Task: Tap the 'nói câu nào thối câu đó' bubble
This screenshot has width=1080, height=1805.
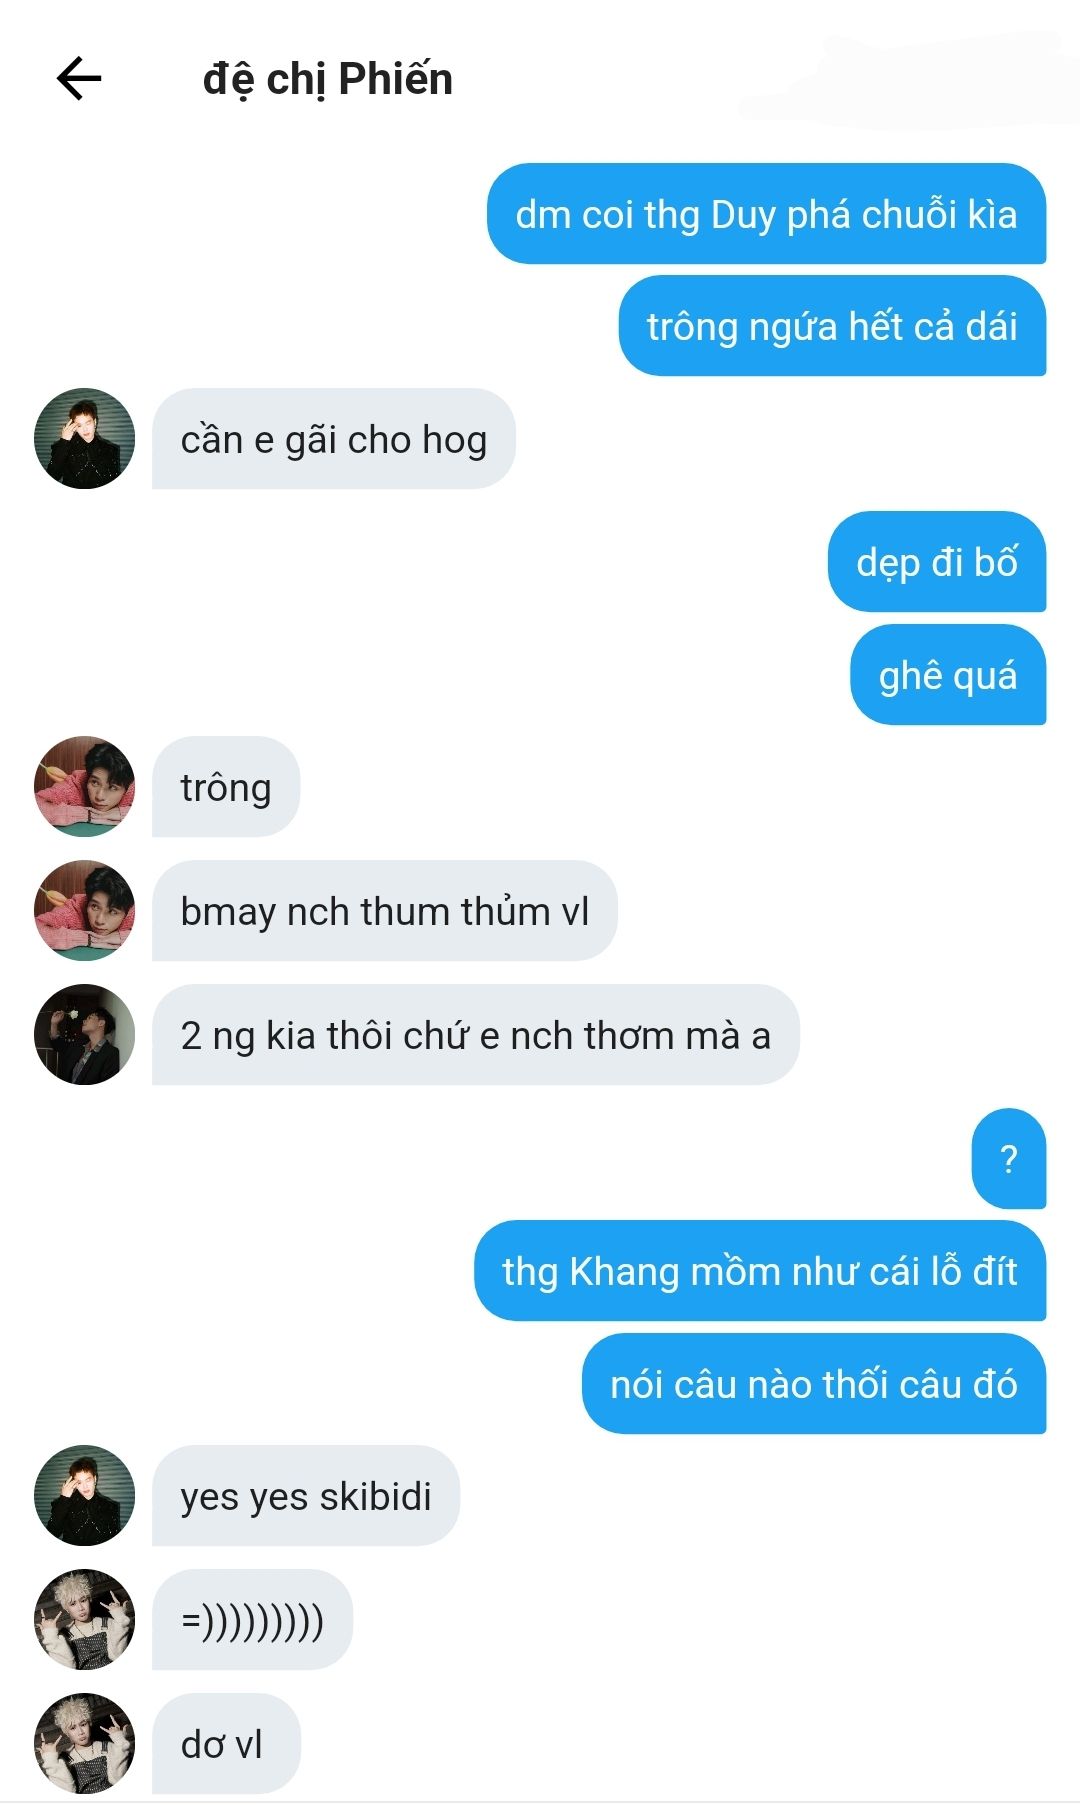Action: pos(814,1384)
